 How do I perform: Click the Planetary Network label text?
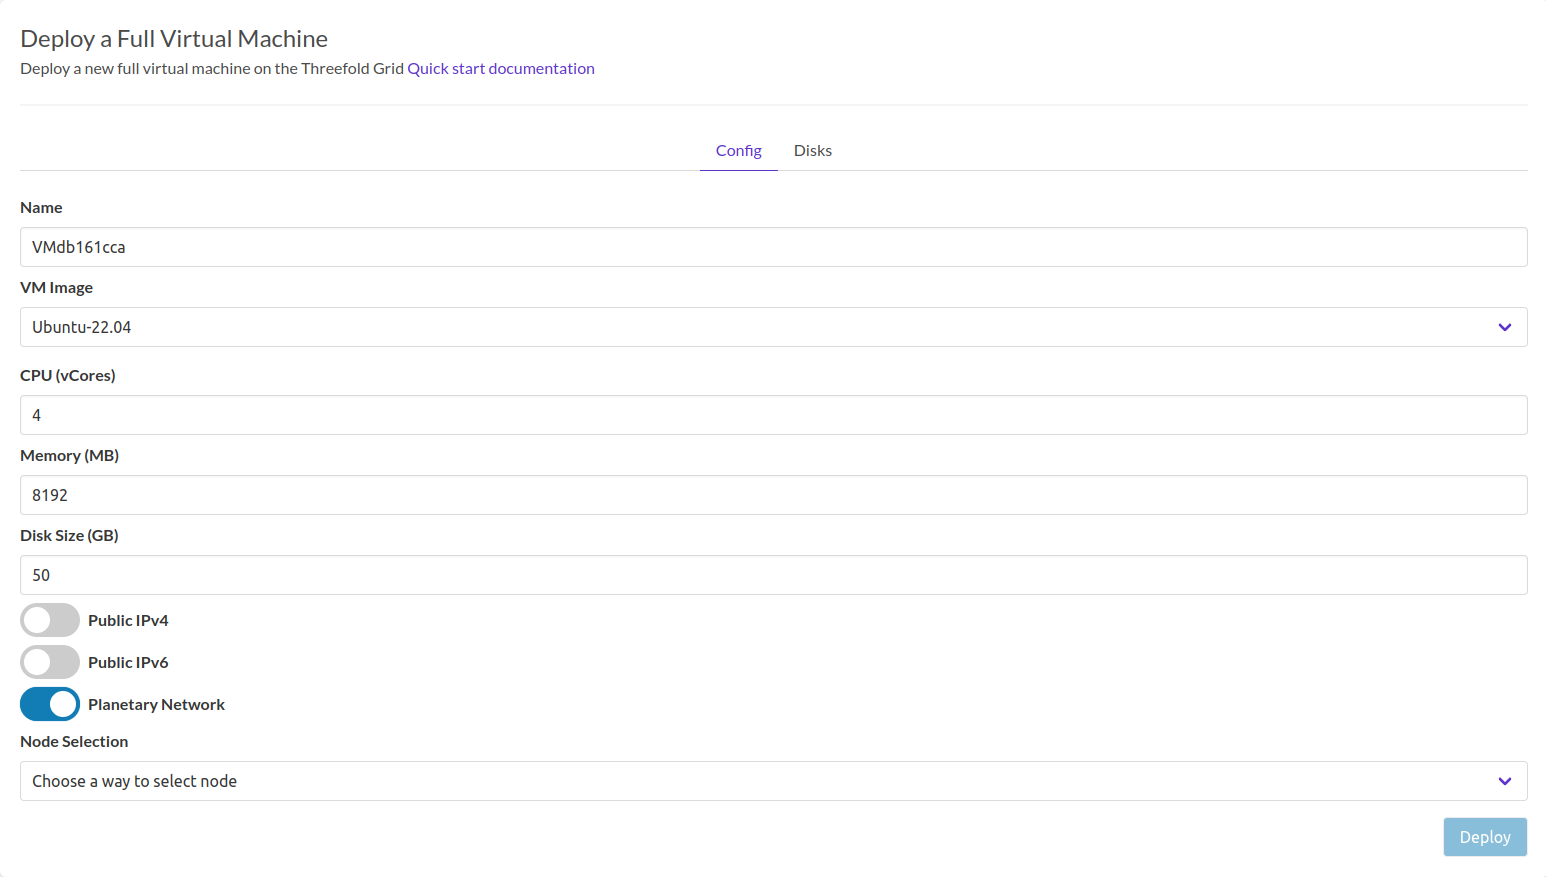click(156, 705)
